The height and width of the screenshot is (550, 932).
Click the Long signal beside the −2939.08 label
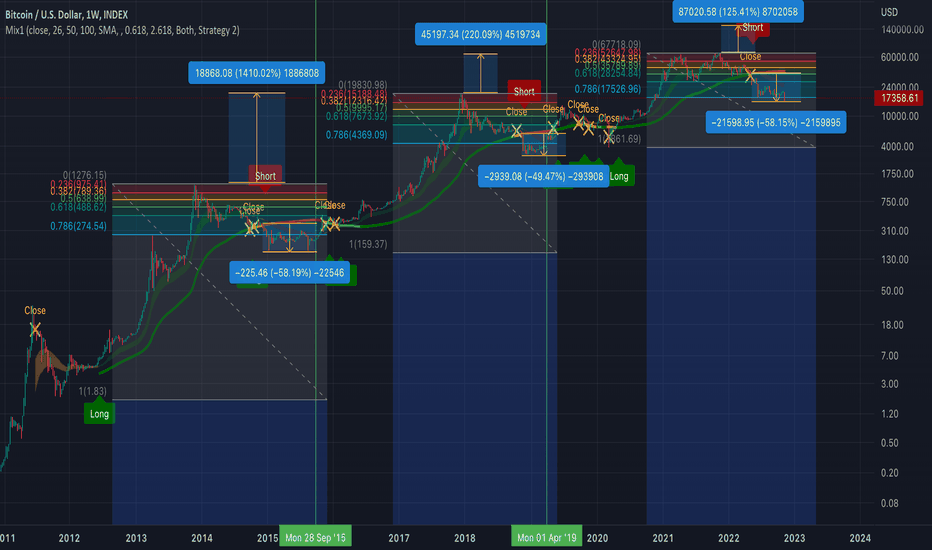pos(619,176)
